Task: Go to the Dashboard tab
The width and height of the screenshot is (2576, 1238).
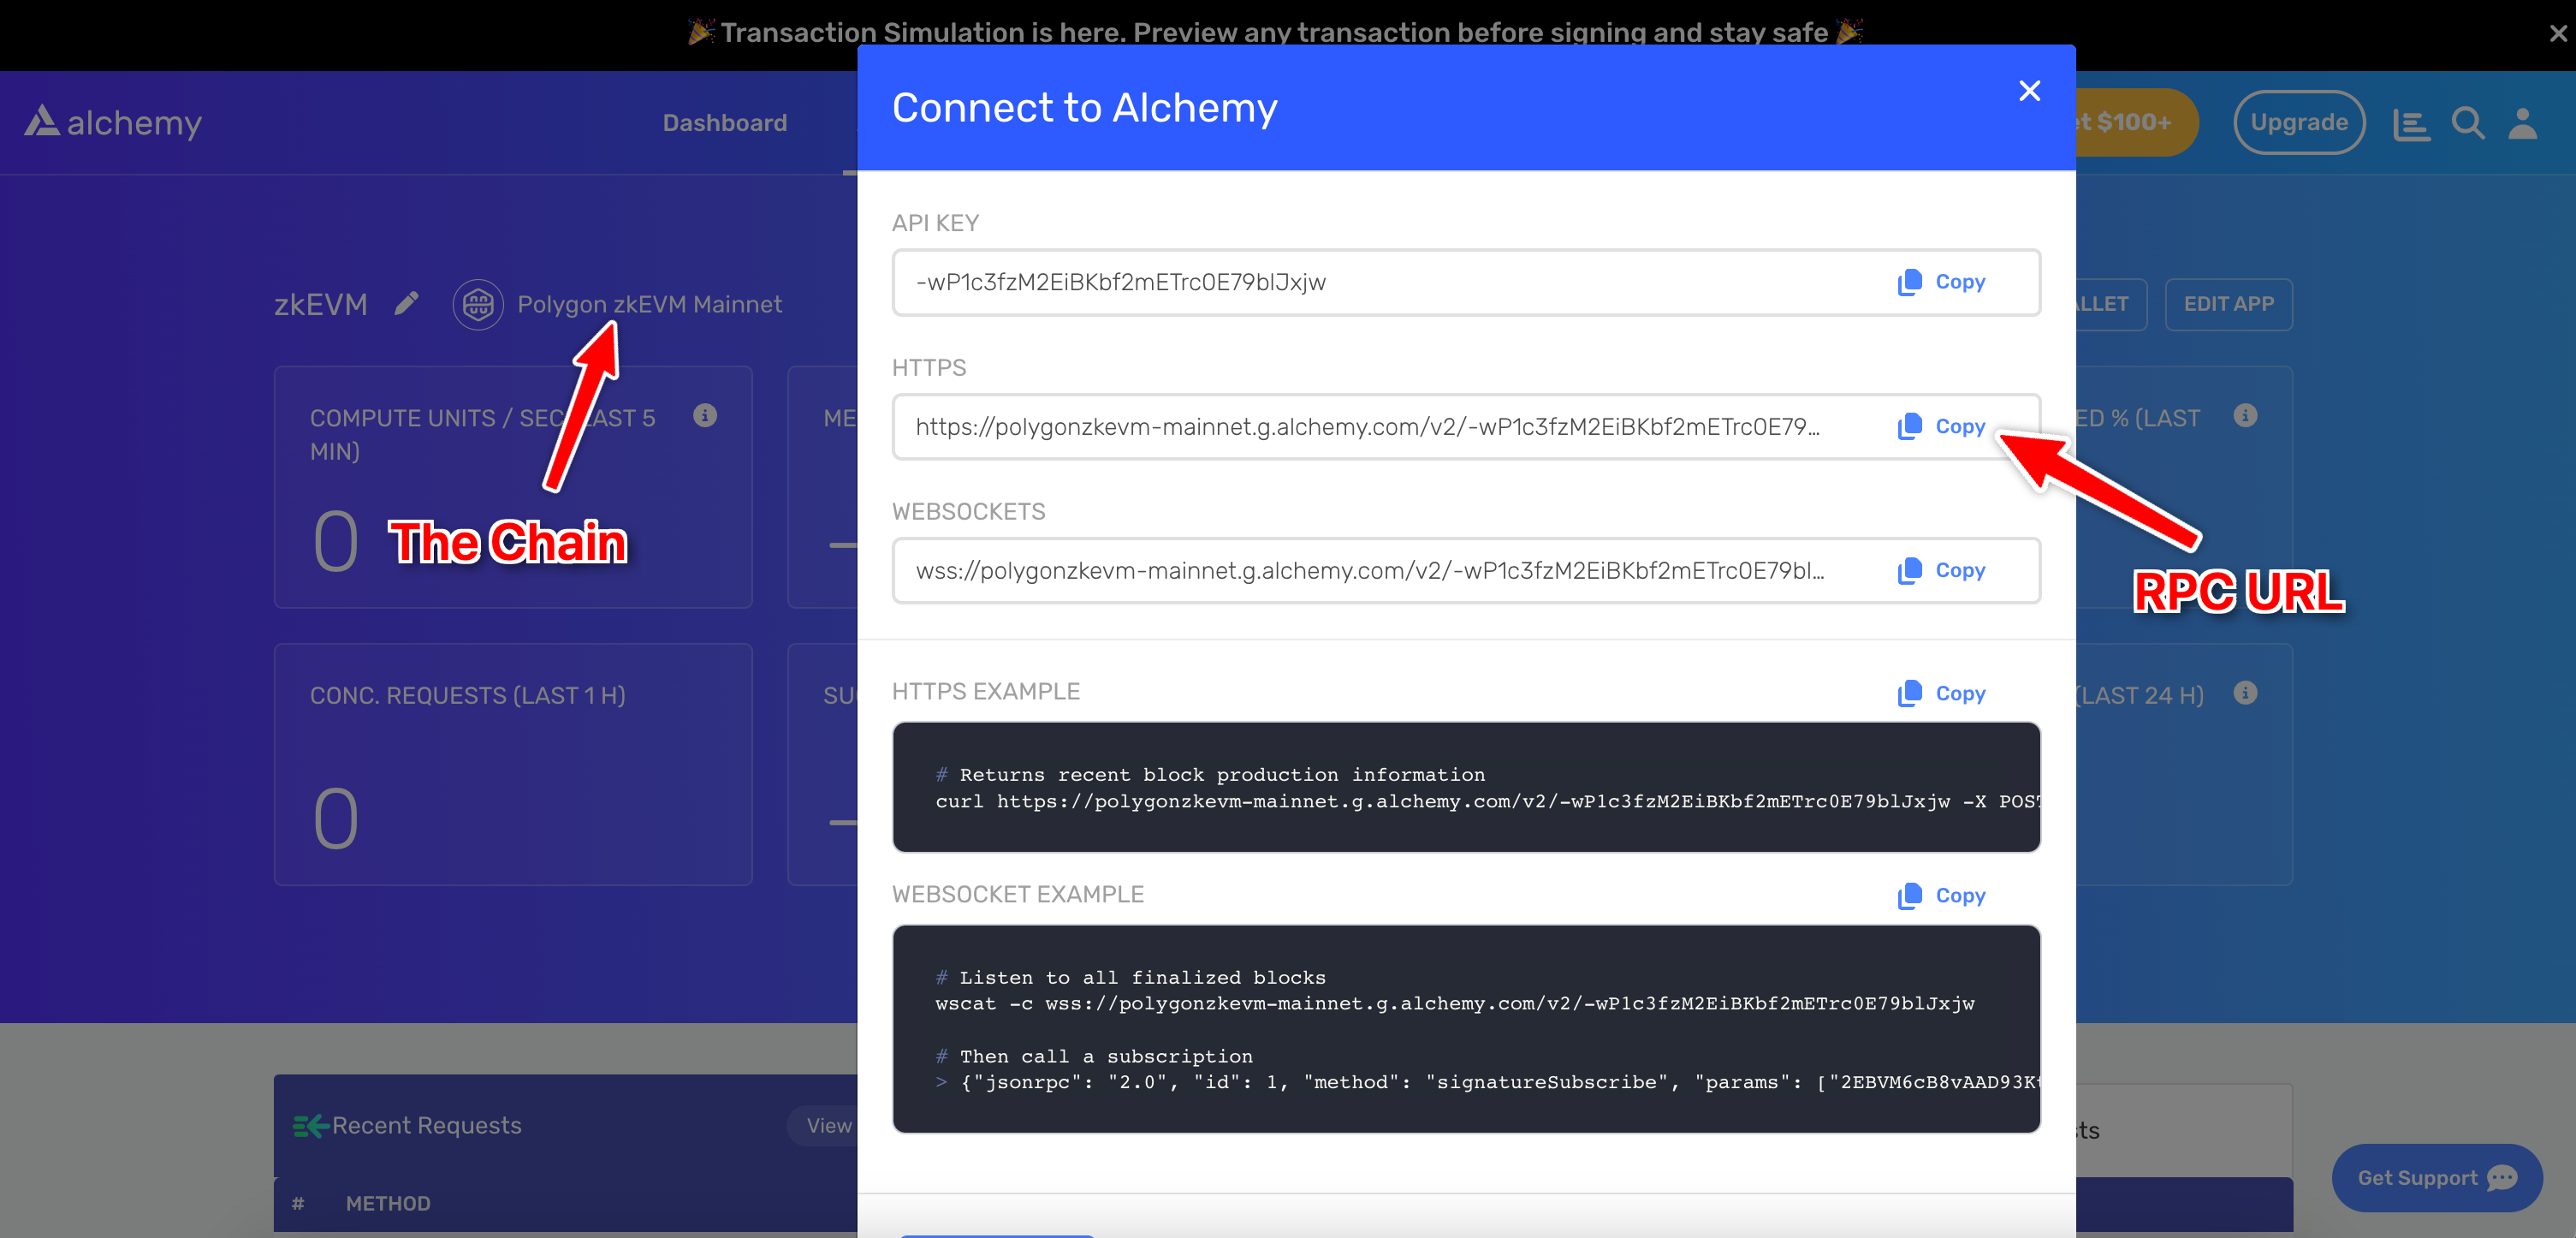Action: 725,123
